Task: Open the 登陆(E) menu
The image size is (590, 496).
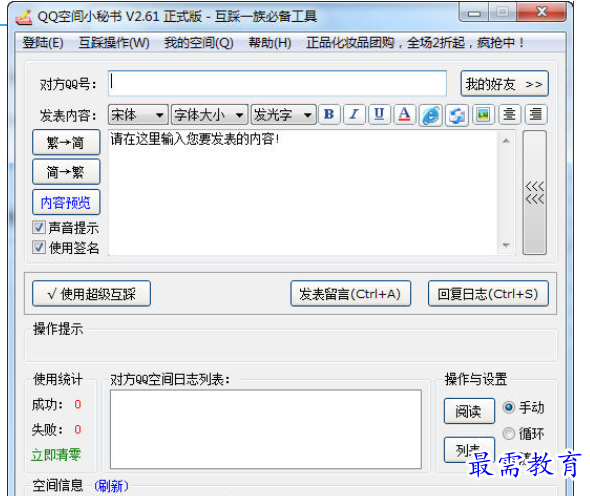Action: pos(43,43)
